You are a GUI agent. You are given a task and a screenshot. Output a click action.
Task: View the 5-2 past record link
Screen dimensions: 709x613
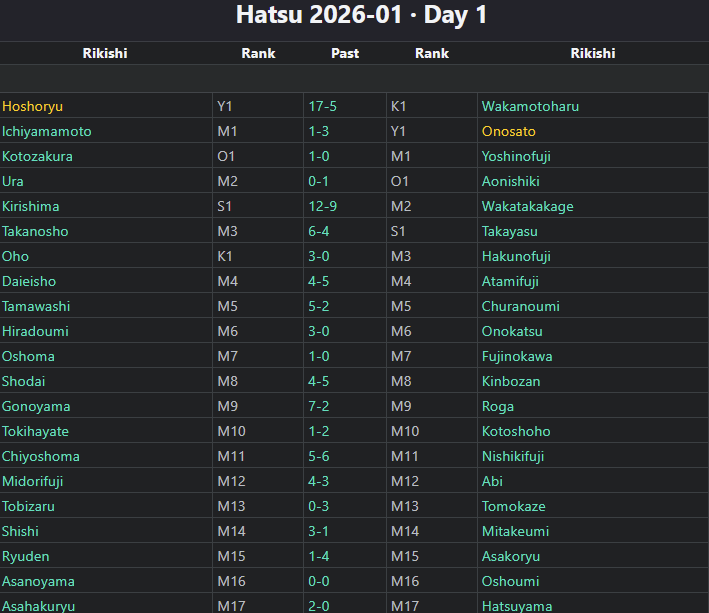pos(318,306)
